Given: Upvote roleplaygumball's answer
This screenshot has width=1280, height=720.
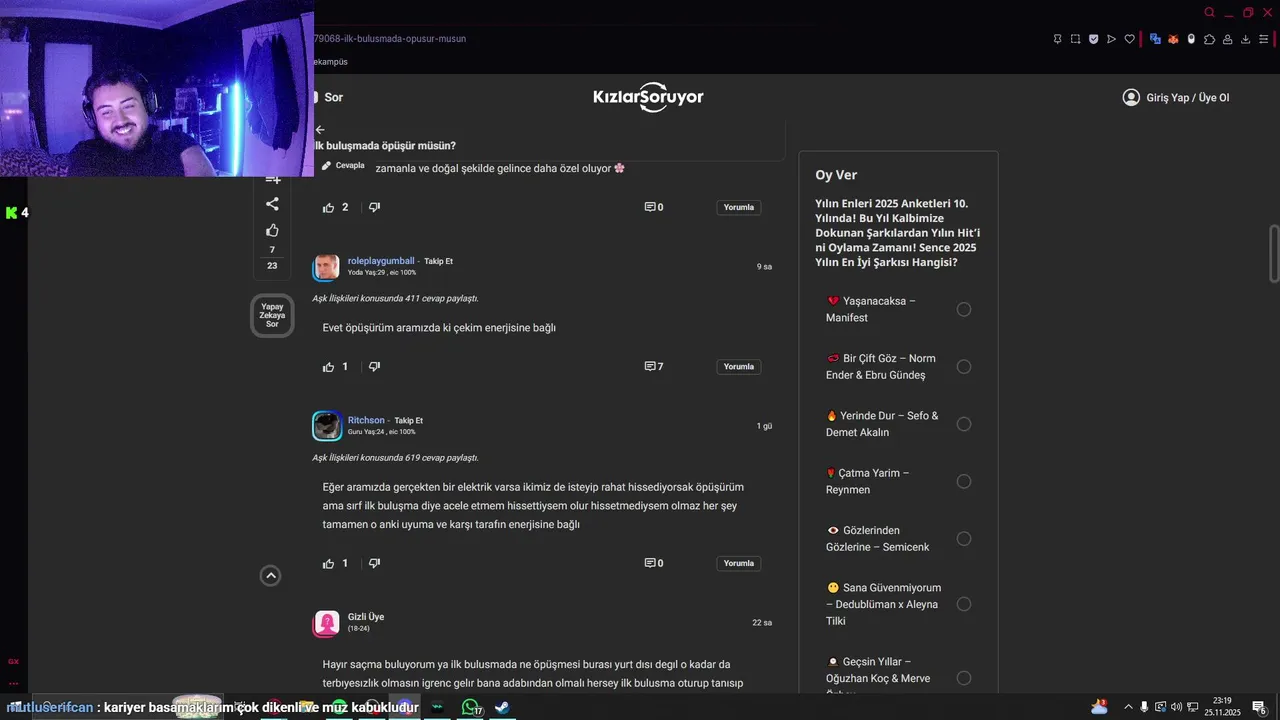Looking at the screenshot, I should (328, 367).
